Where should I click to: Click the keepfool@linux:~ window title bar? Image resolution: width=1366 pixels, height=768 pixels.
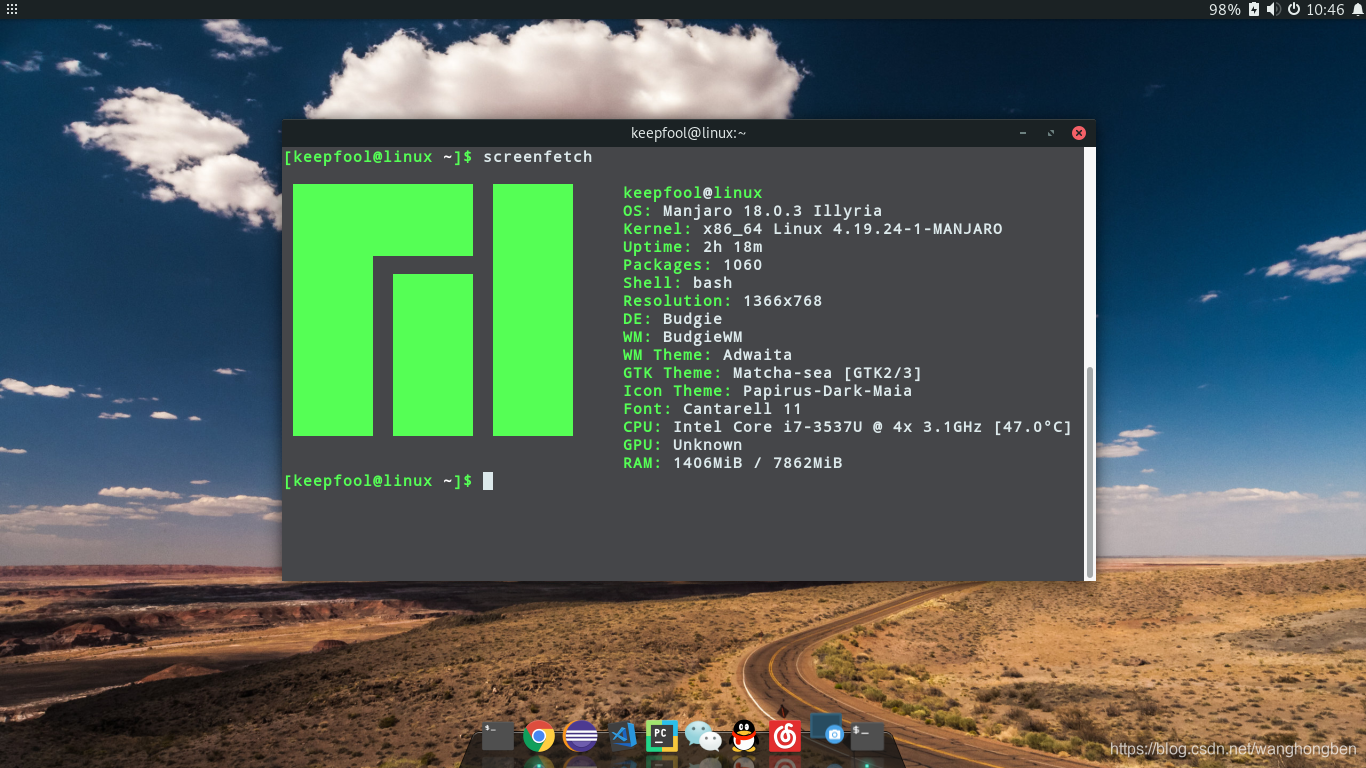pyautogui.click(x=688, y=133)
